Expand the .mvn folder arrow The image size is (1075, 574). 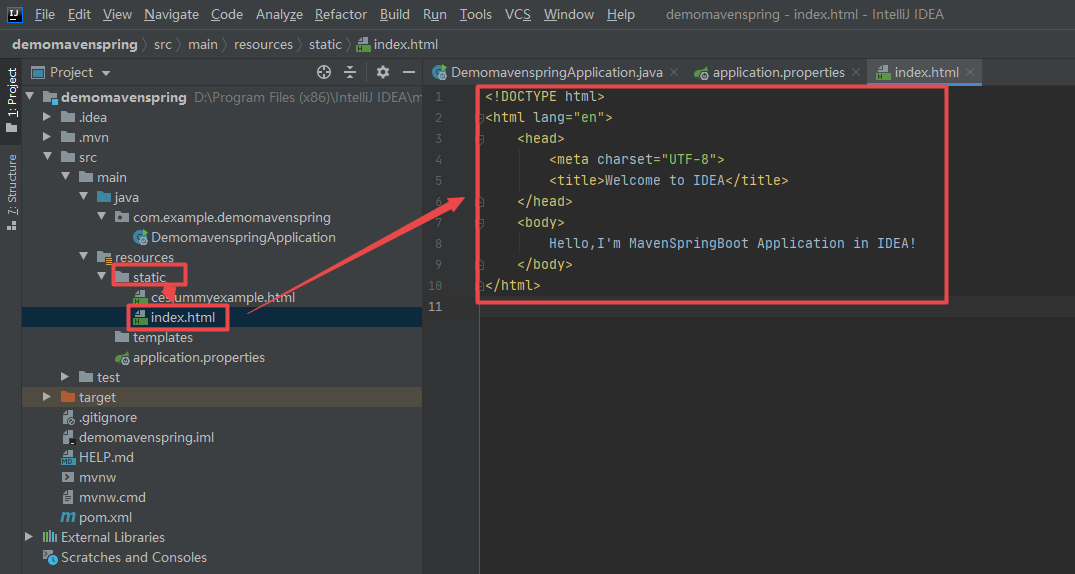[47, 137]
